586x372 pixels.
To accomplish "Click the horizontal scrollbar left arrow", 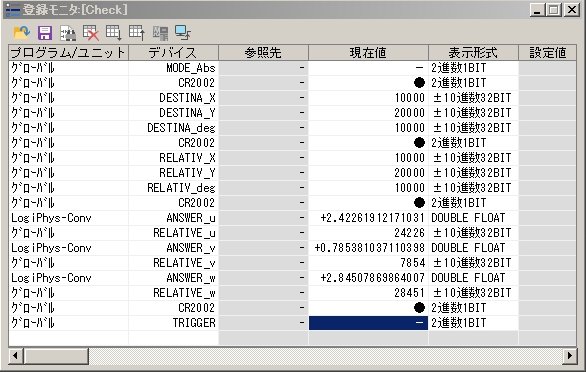I will tap(16, 356).
